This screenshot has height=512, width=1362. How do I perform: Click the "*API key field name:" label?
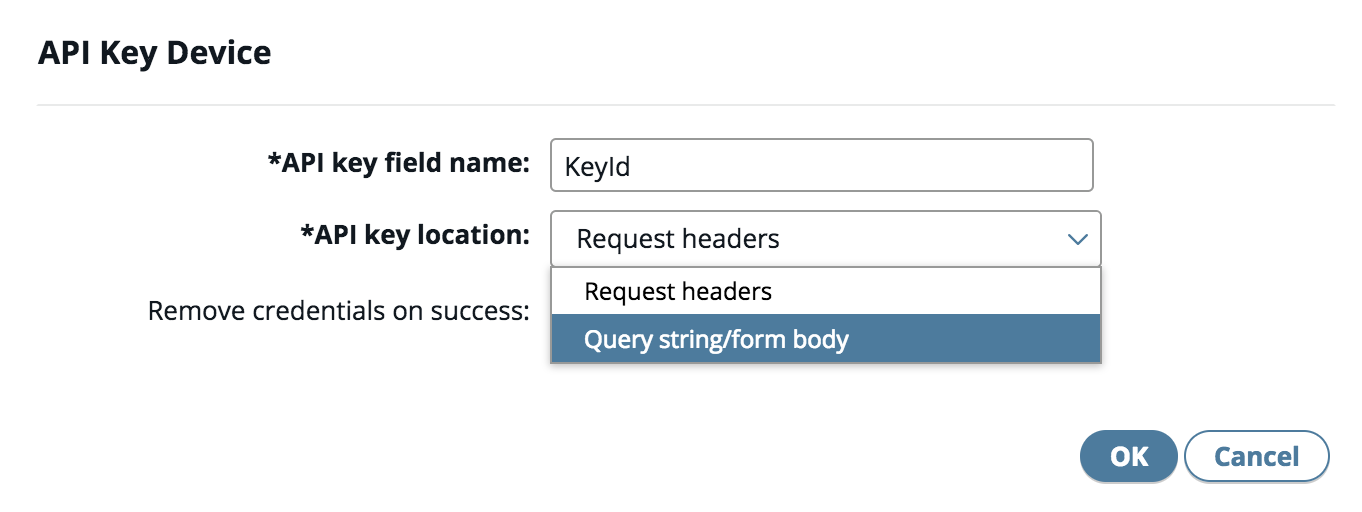pos(398,164)
